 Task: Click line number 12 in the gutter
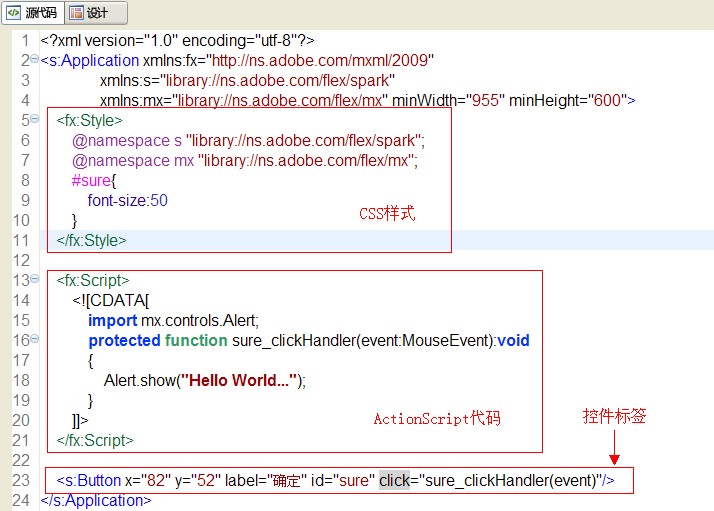(x=21, y=261)
